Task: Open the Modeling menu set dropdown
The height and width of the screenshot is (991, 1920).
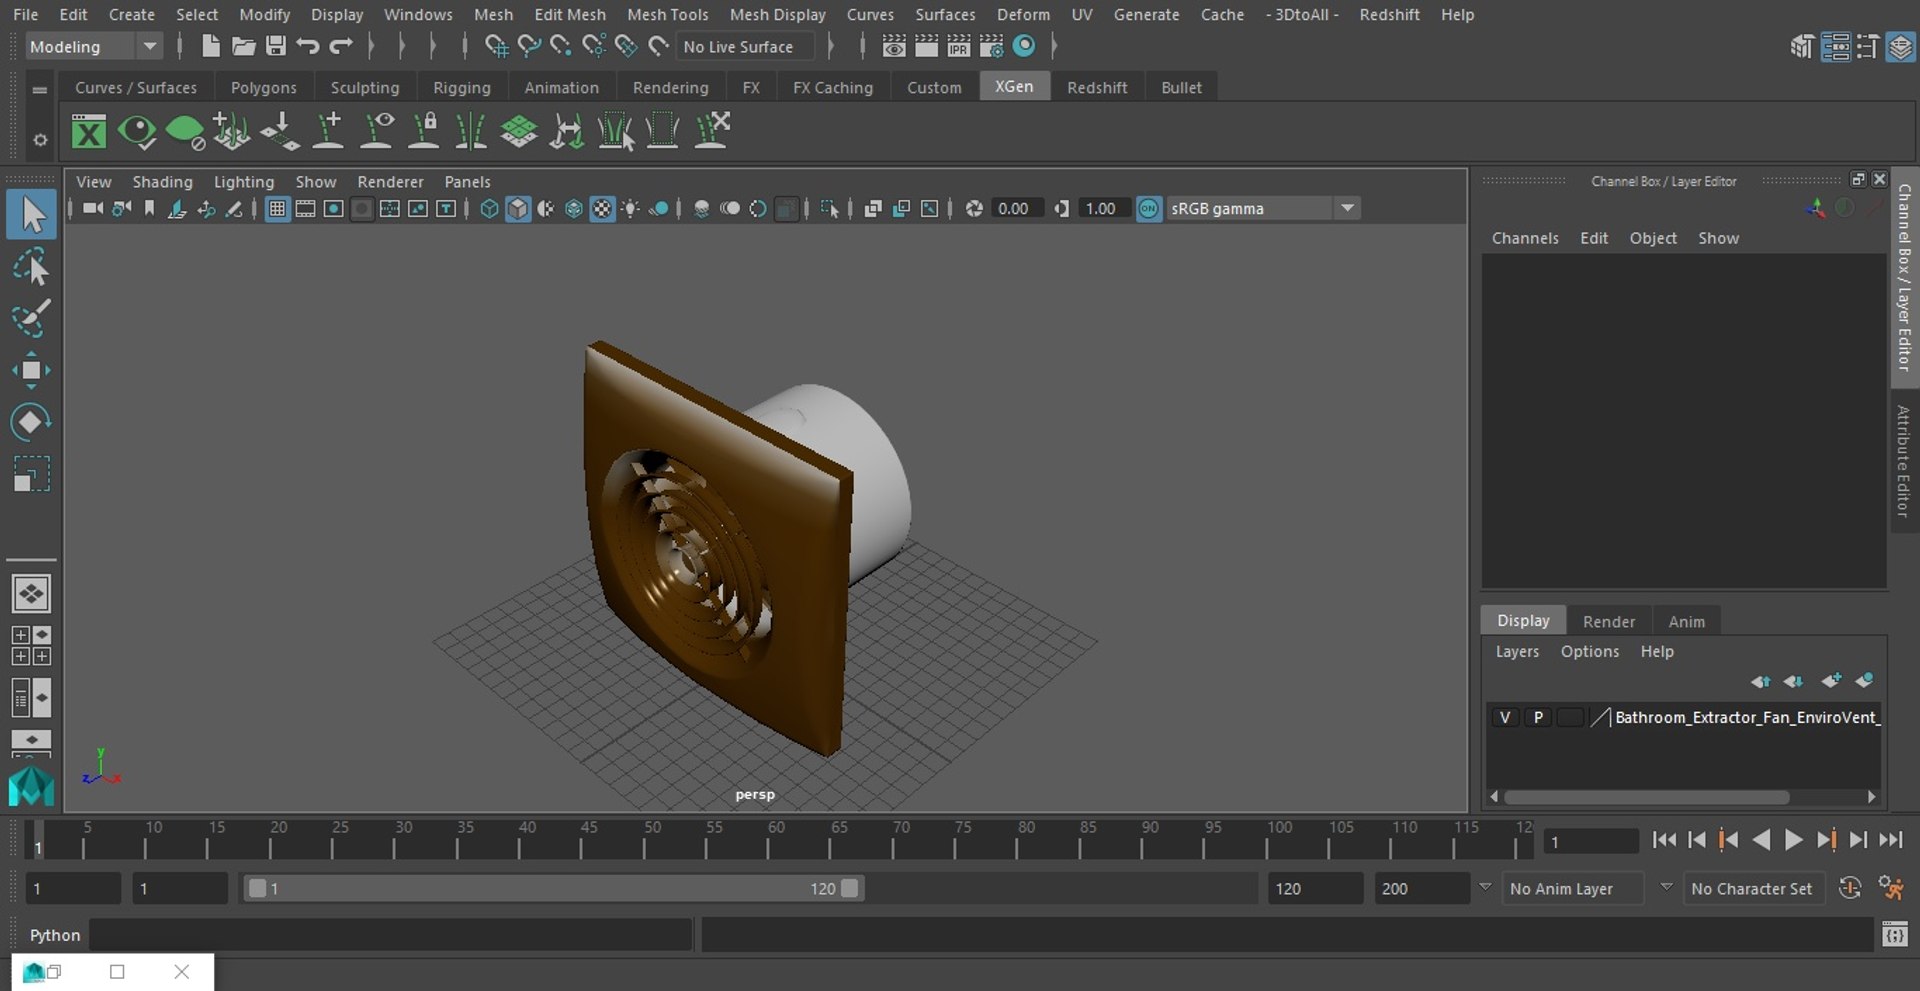Action: 93,46
